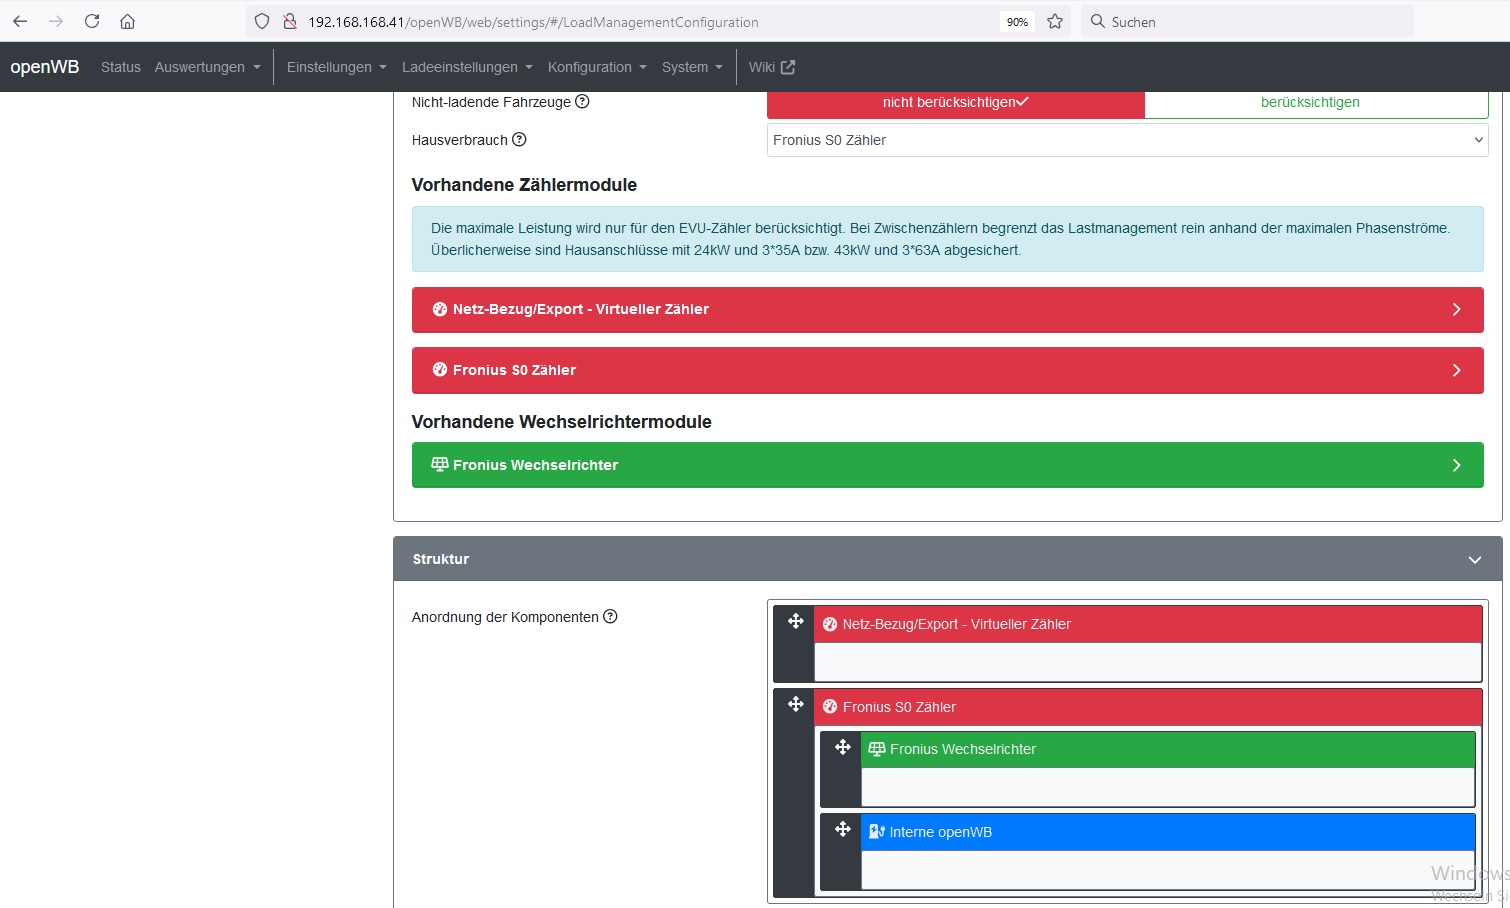Show help for Anordnung der Komponenten
The width and height of the screenshot is (1510, 908).
click(610, 616)
